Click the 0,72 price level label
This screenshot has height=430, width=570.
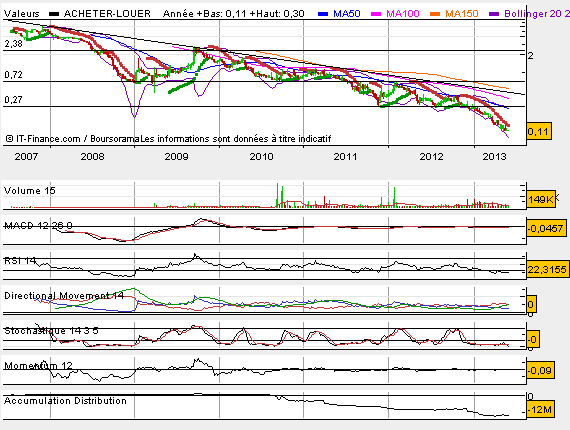13,75
